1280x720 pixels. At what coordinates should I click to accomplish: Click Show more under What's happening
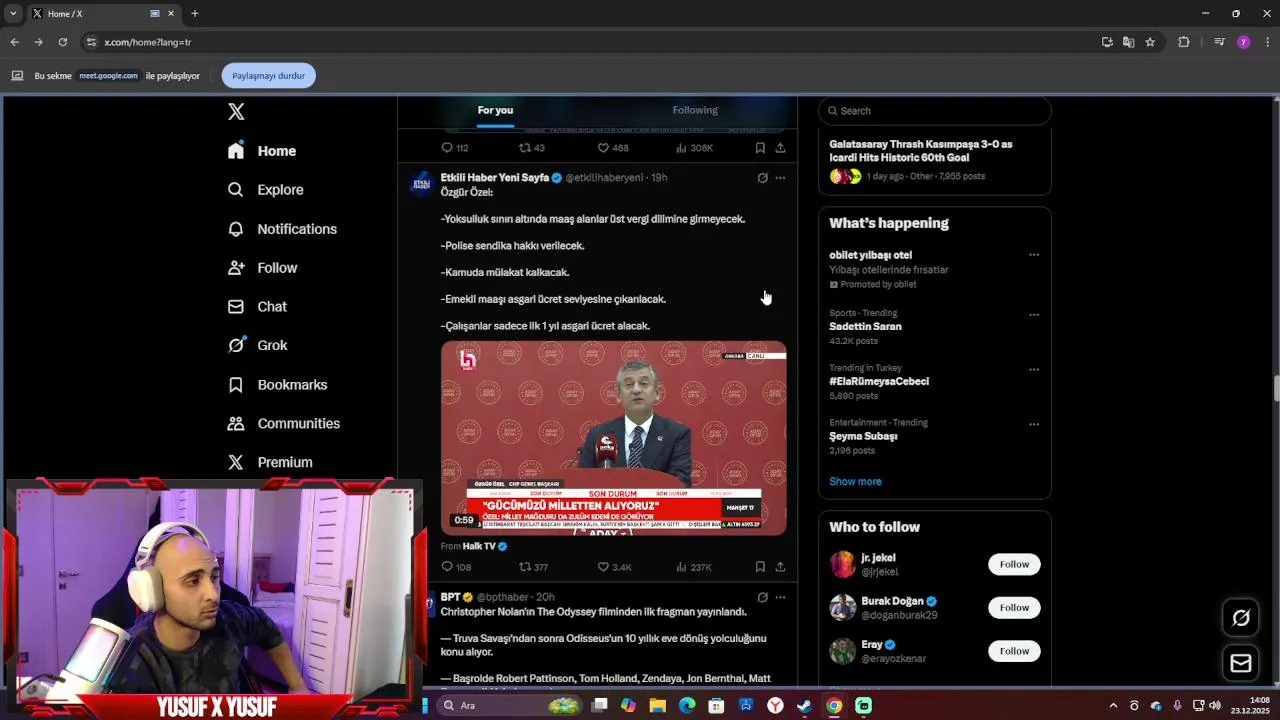click(855, 482)
